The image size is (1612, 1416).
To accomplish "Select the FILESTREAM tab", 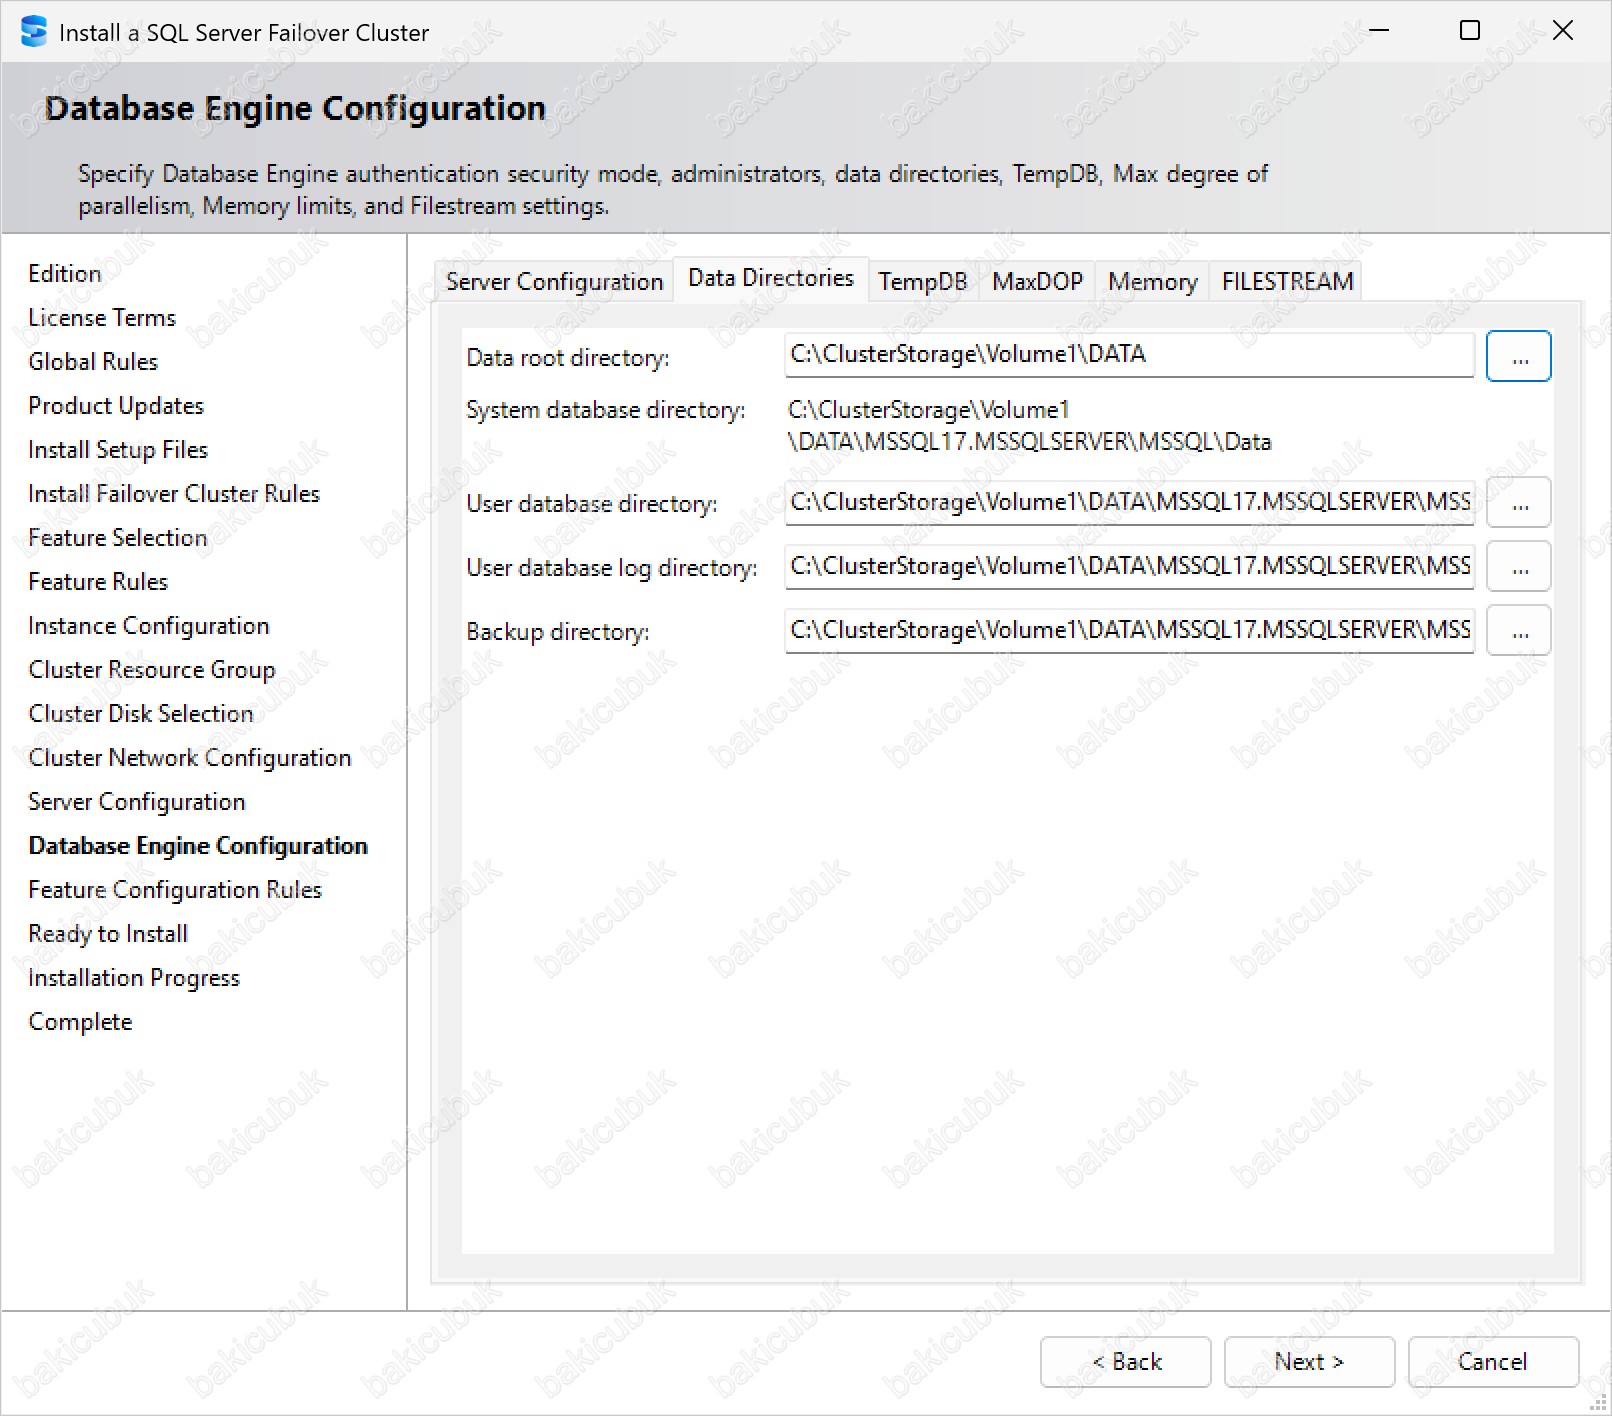I will [1287, 282].
